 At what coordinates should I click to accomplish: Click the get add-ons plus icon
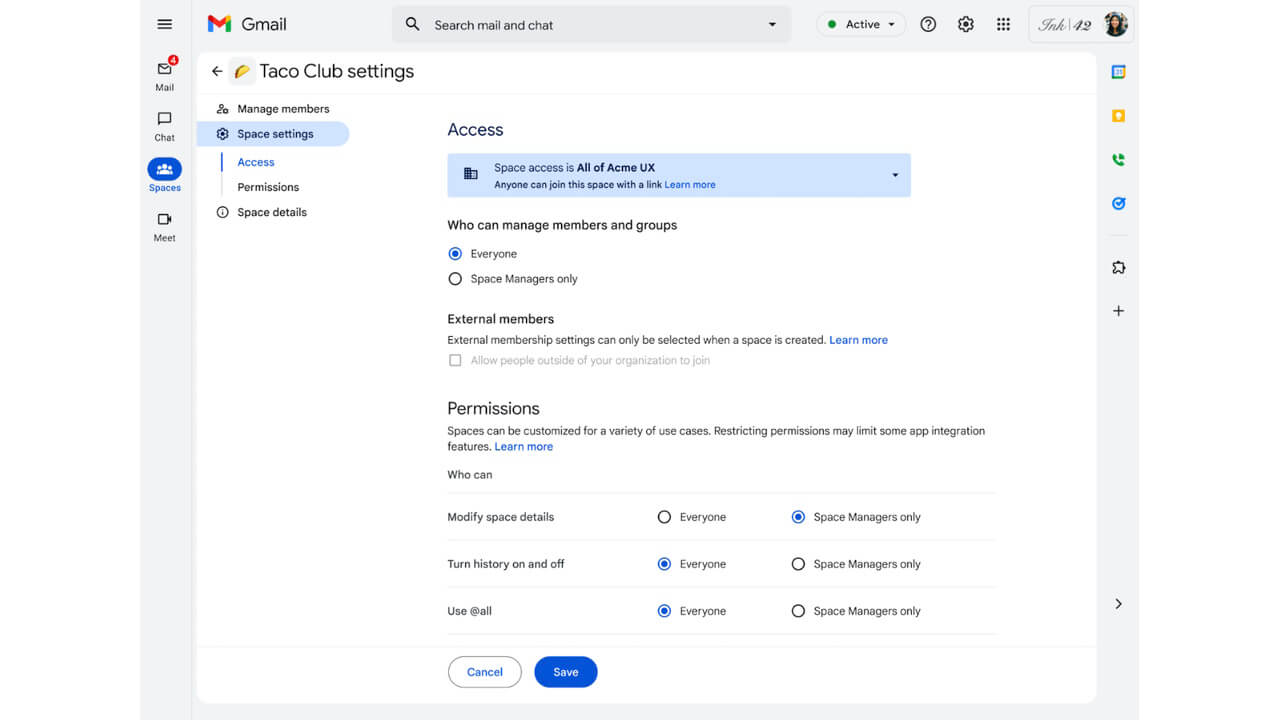1118,310
